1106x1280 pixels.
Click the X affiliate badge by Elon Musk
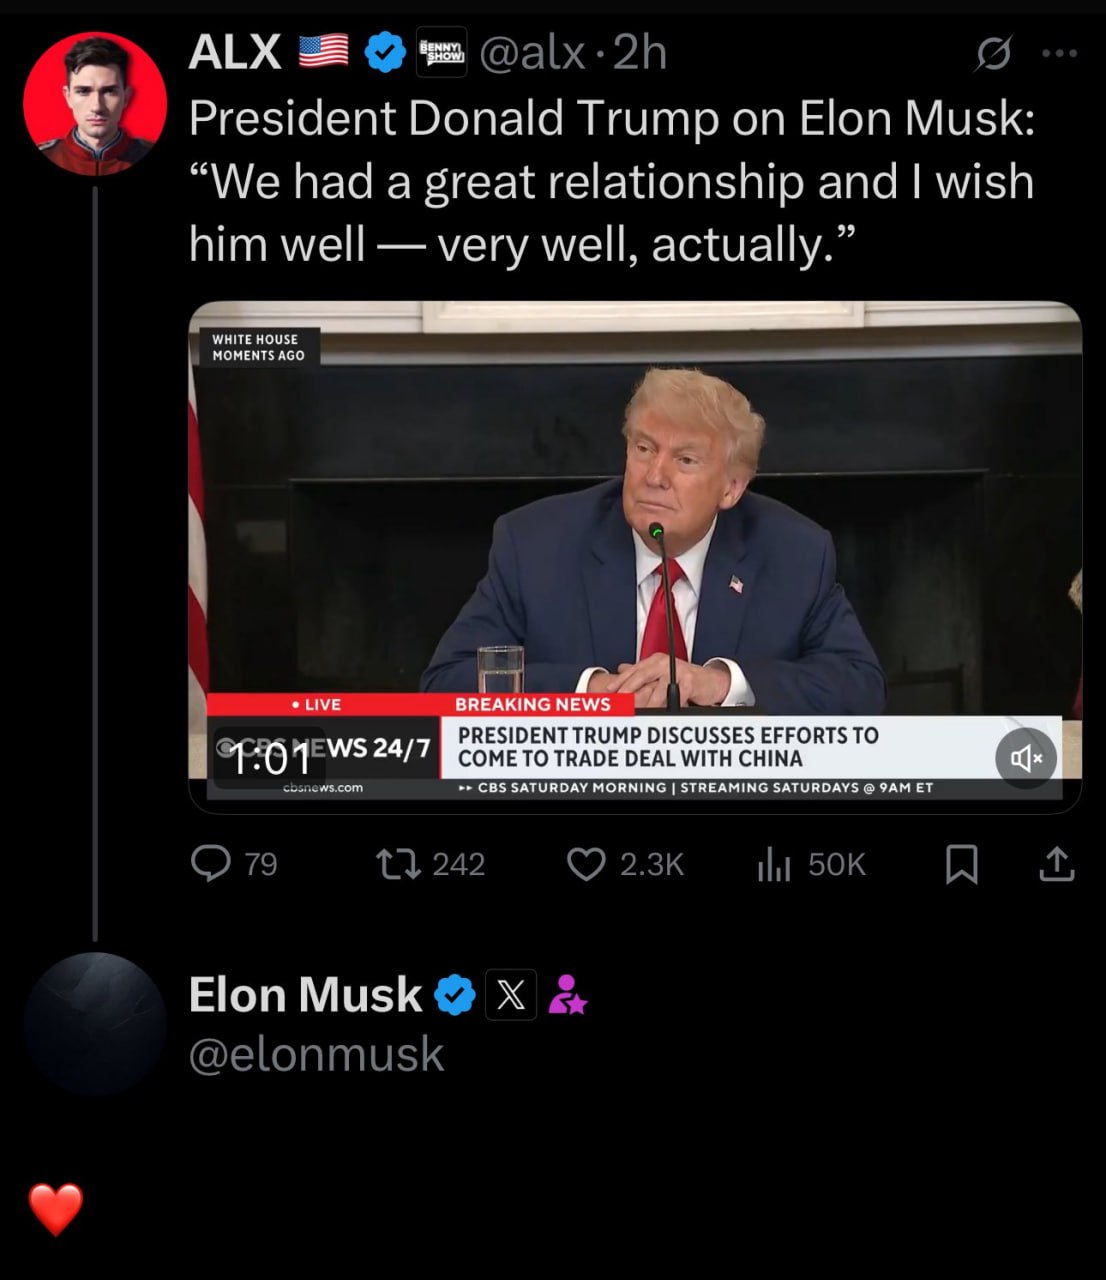click(x=511, y=995)
